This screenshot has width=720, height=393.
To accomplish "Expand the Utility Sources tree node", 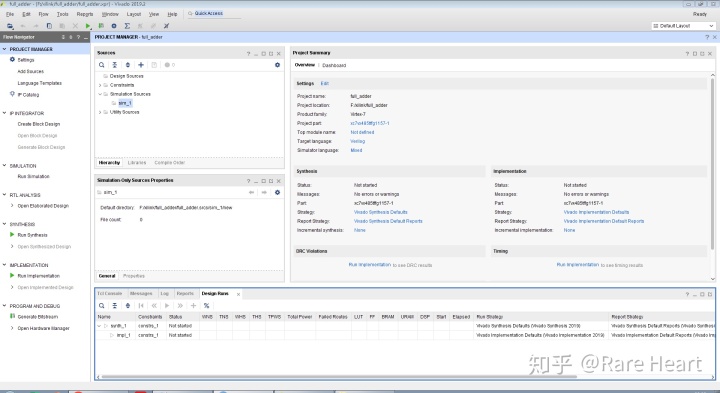I will tap(100, 112).
